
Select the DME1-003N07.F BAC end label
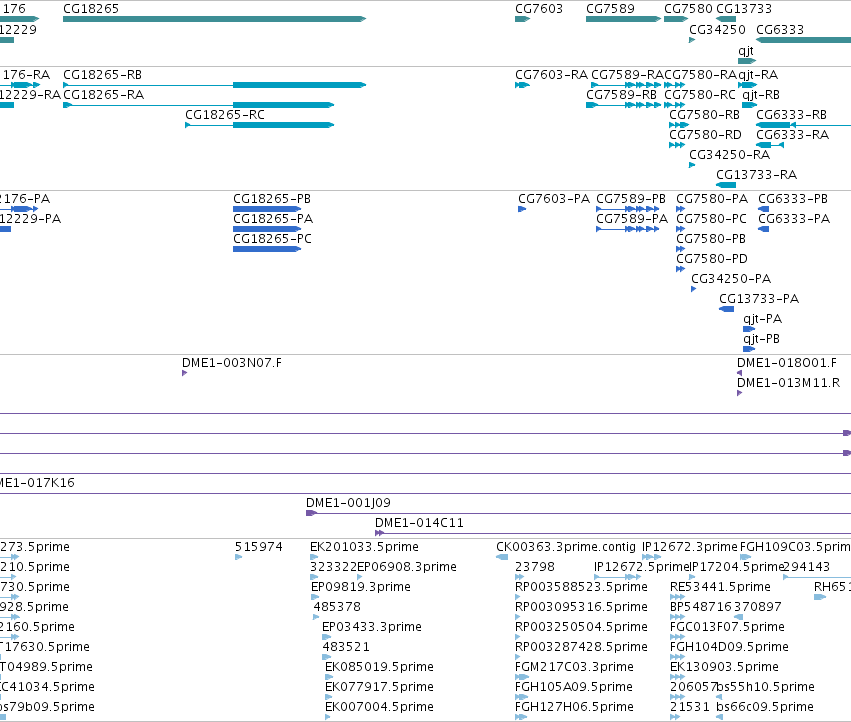(232, 363)
